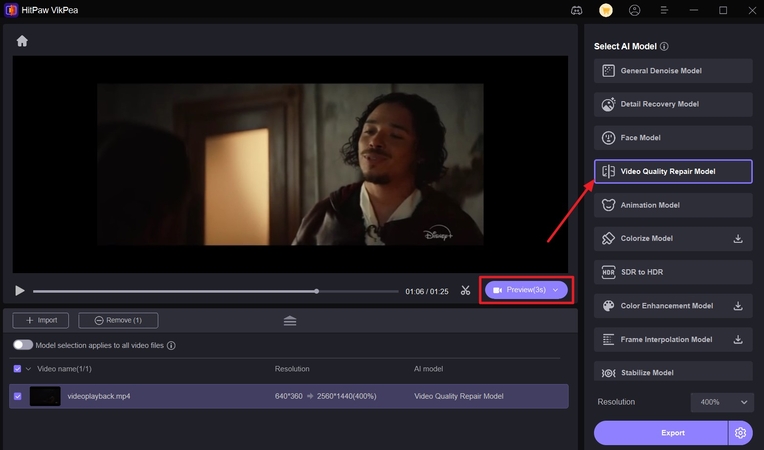Click the 2560*1440(400%) output resolution
764x450 pixels.
click(346, 396)
